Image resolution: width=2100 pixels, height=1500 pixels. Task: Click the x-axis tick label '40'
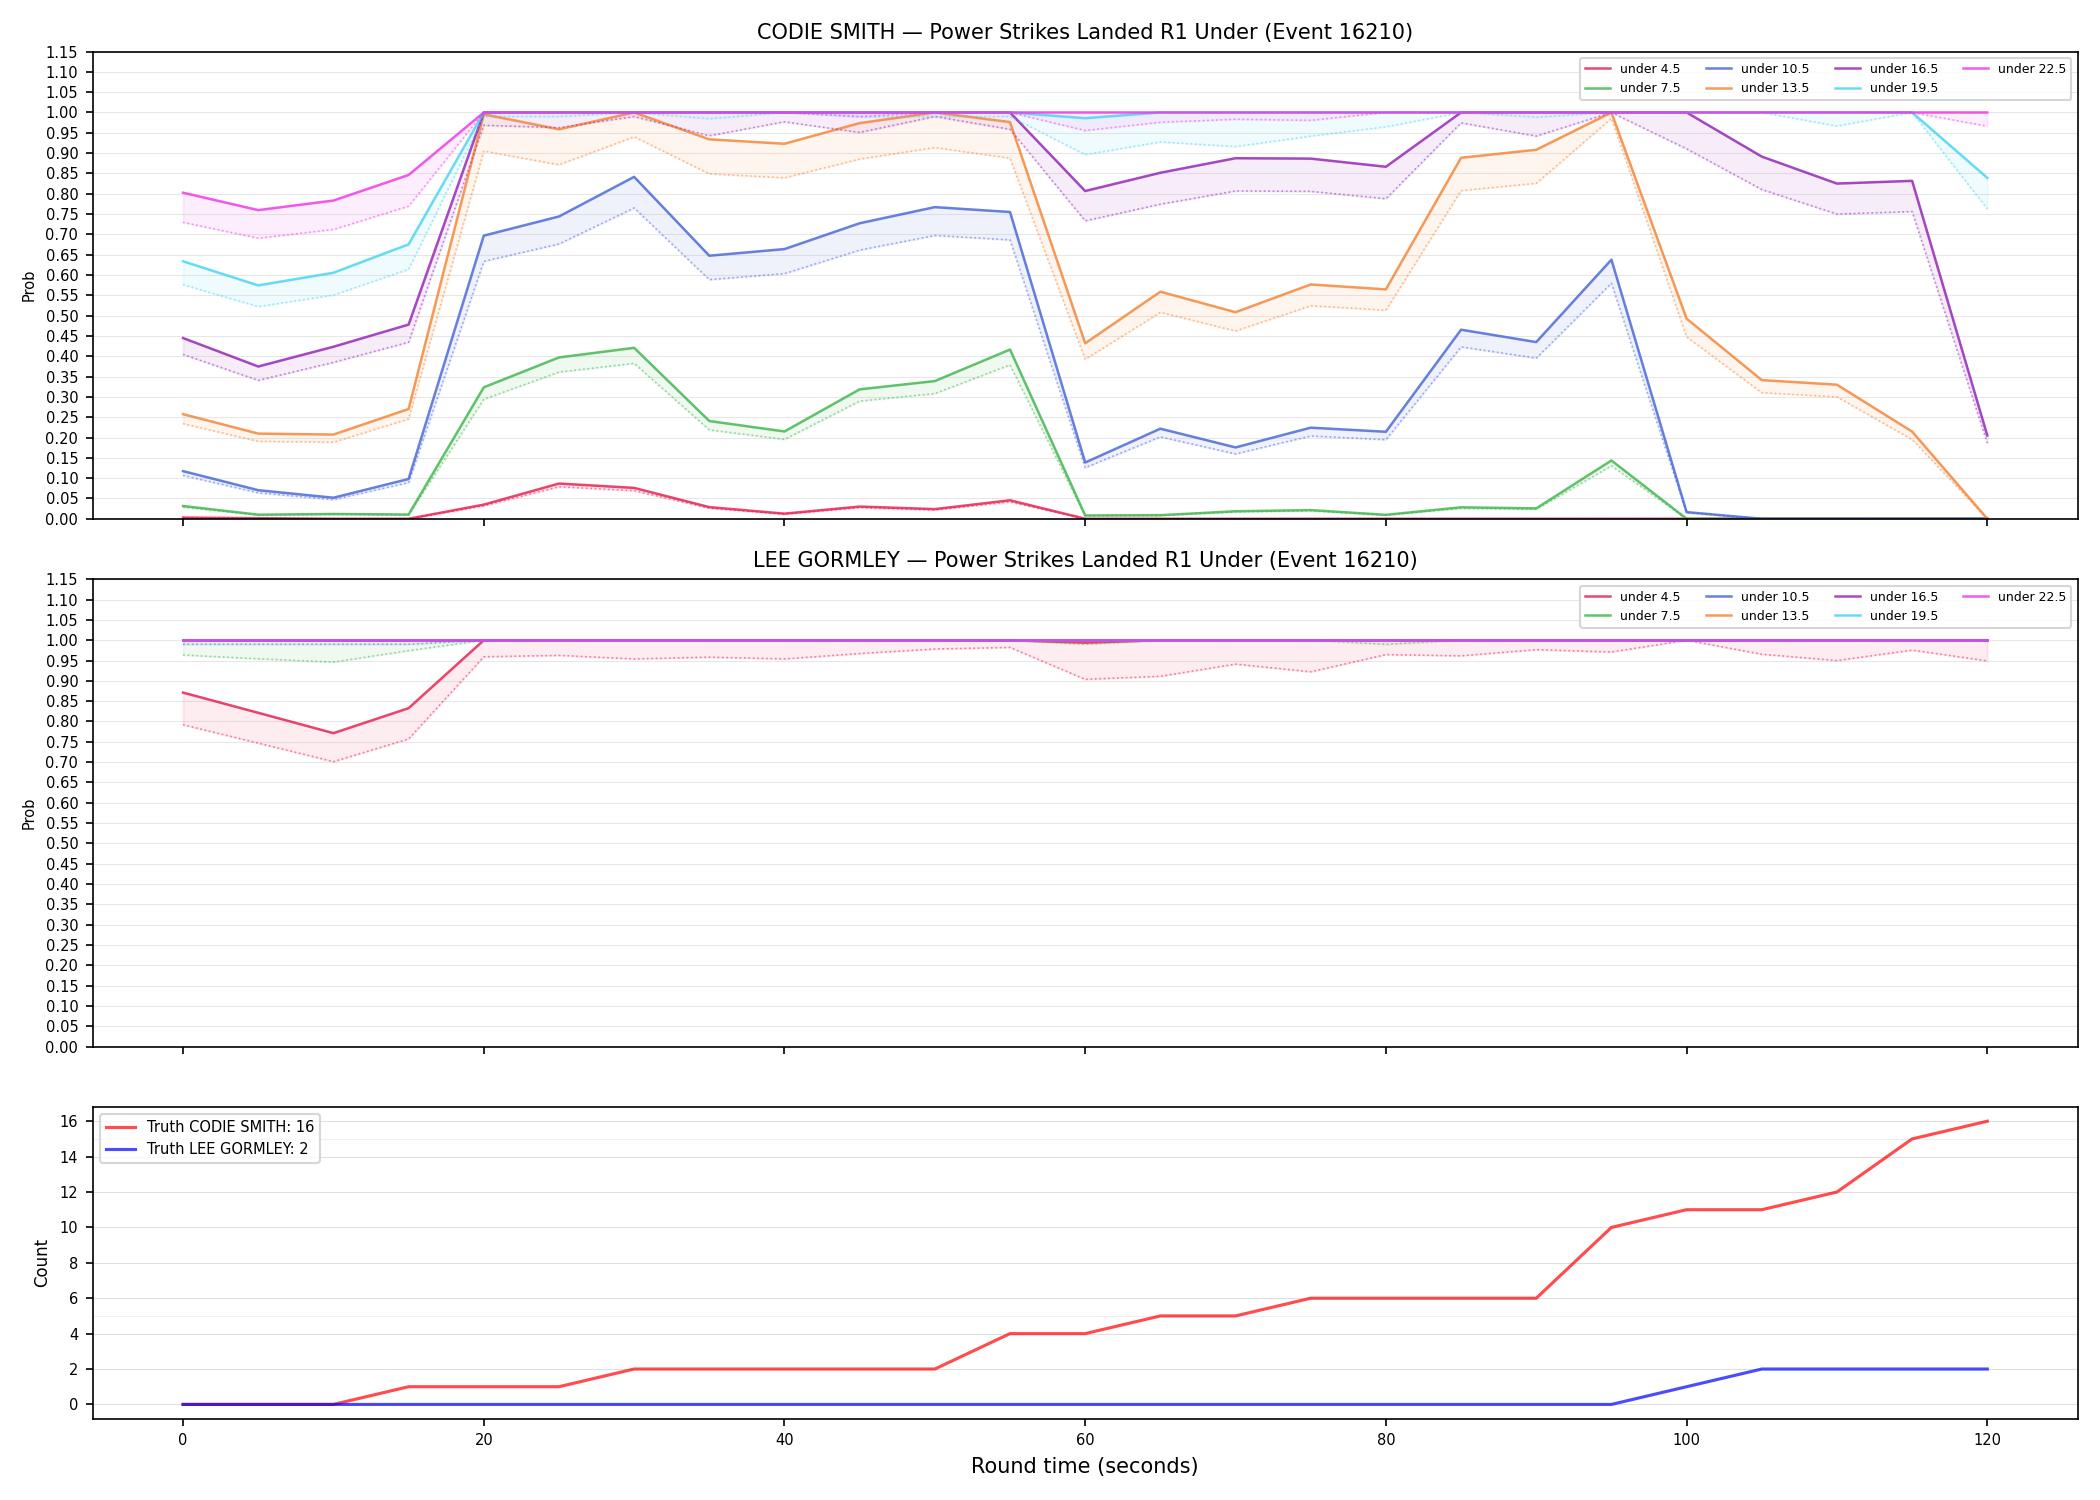tap(784, 1440)
